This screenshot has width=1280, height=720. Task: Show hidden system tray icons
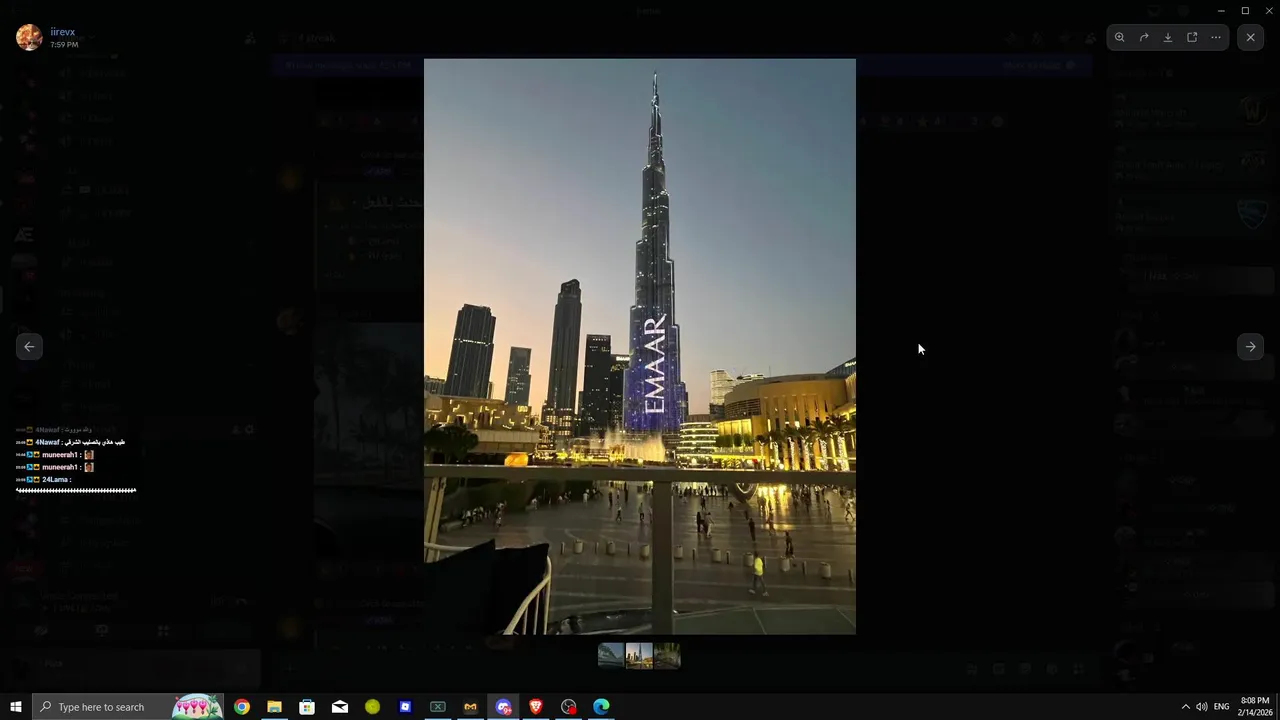(1185, 707)
